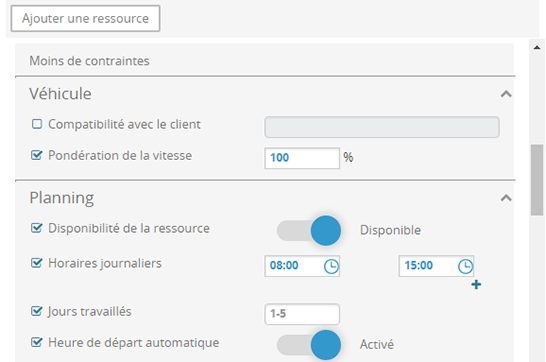Open clock picker for 08:00 start time
Screen dimensions: 546x362
point(331,267)
